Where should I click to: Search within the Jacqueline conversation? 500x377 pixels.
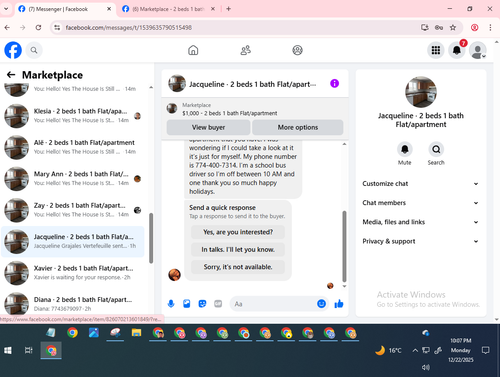tap(436, 149)
